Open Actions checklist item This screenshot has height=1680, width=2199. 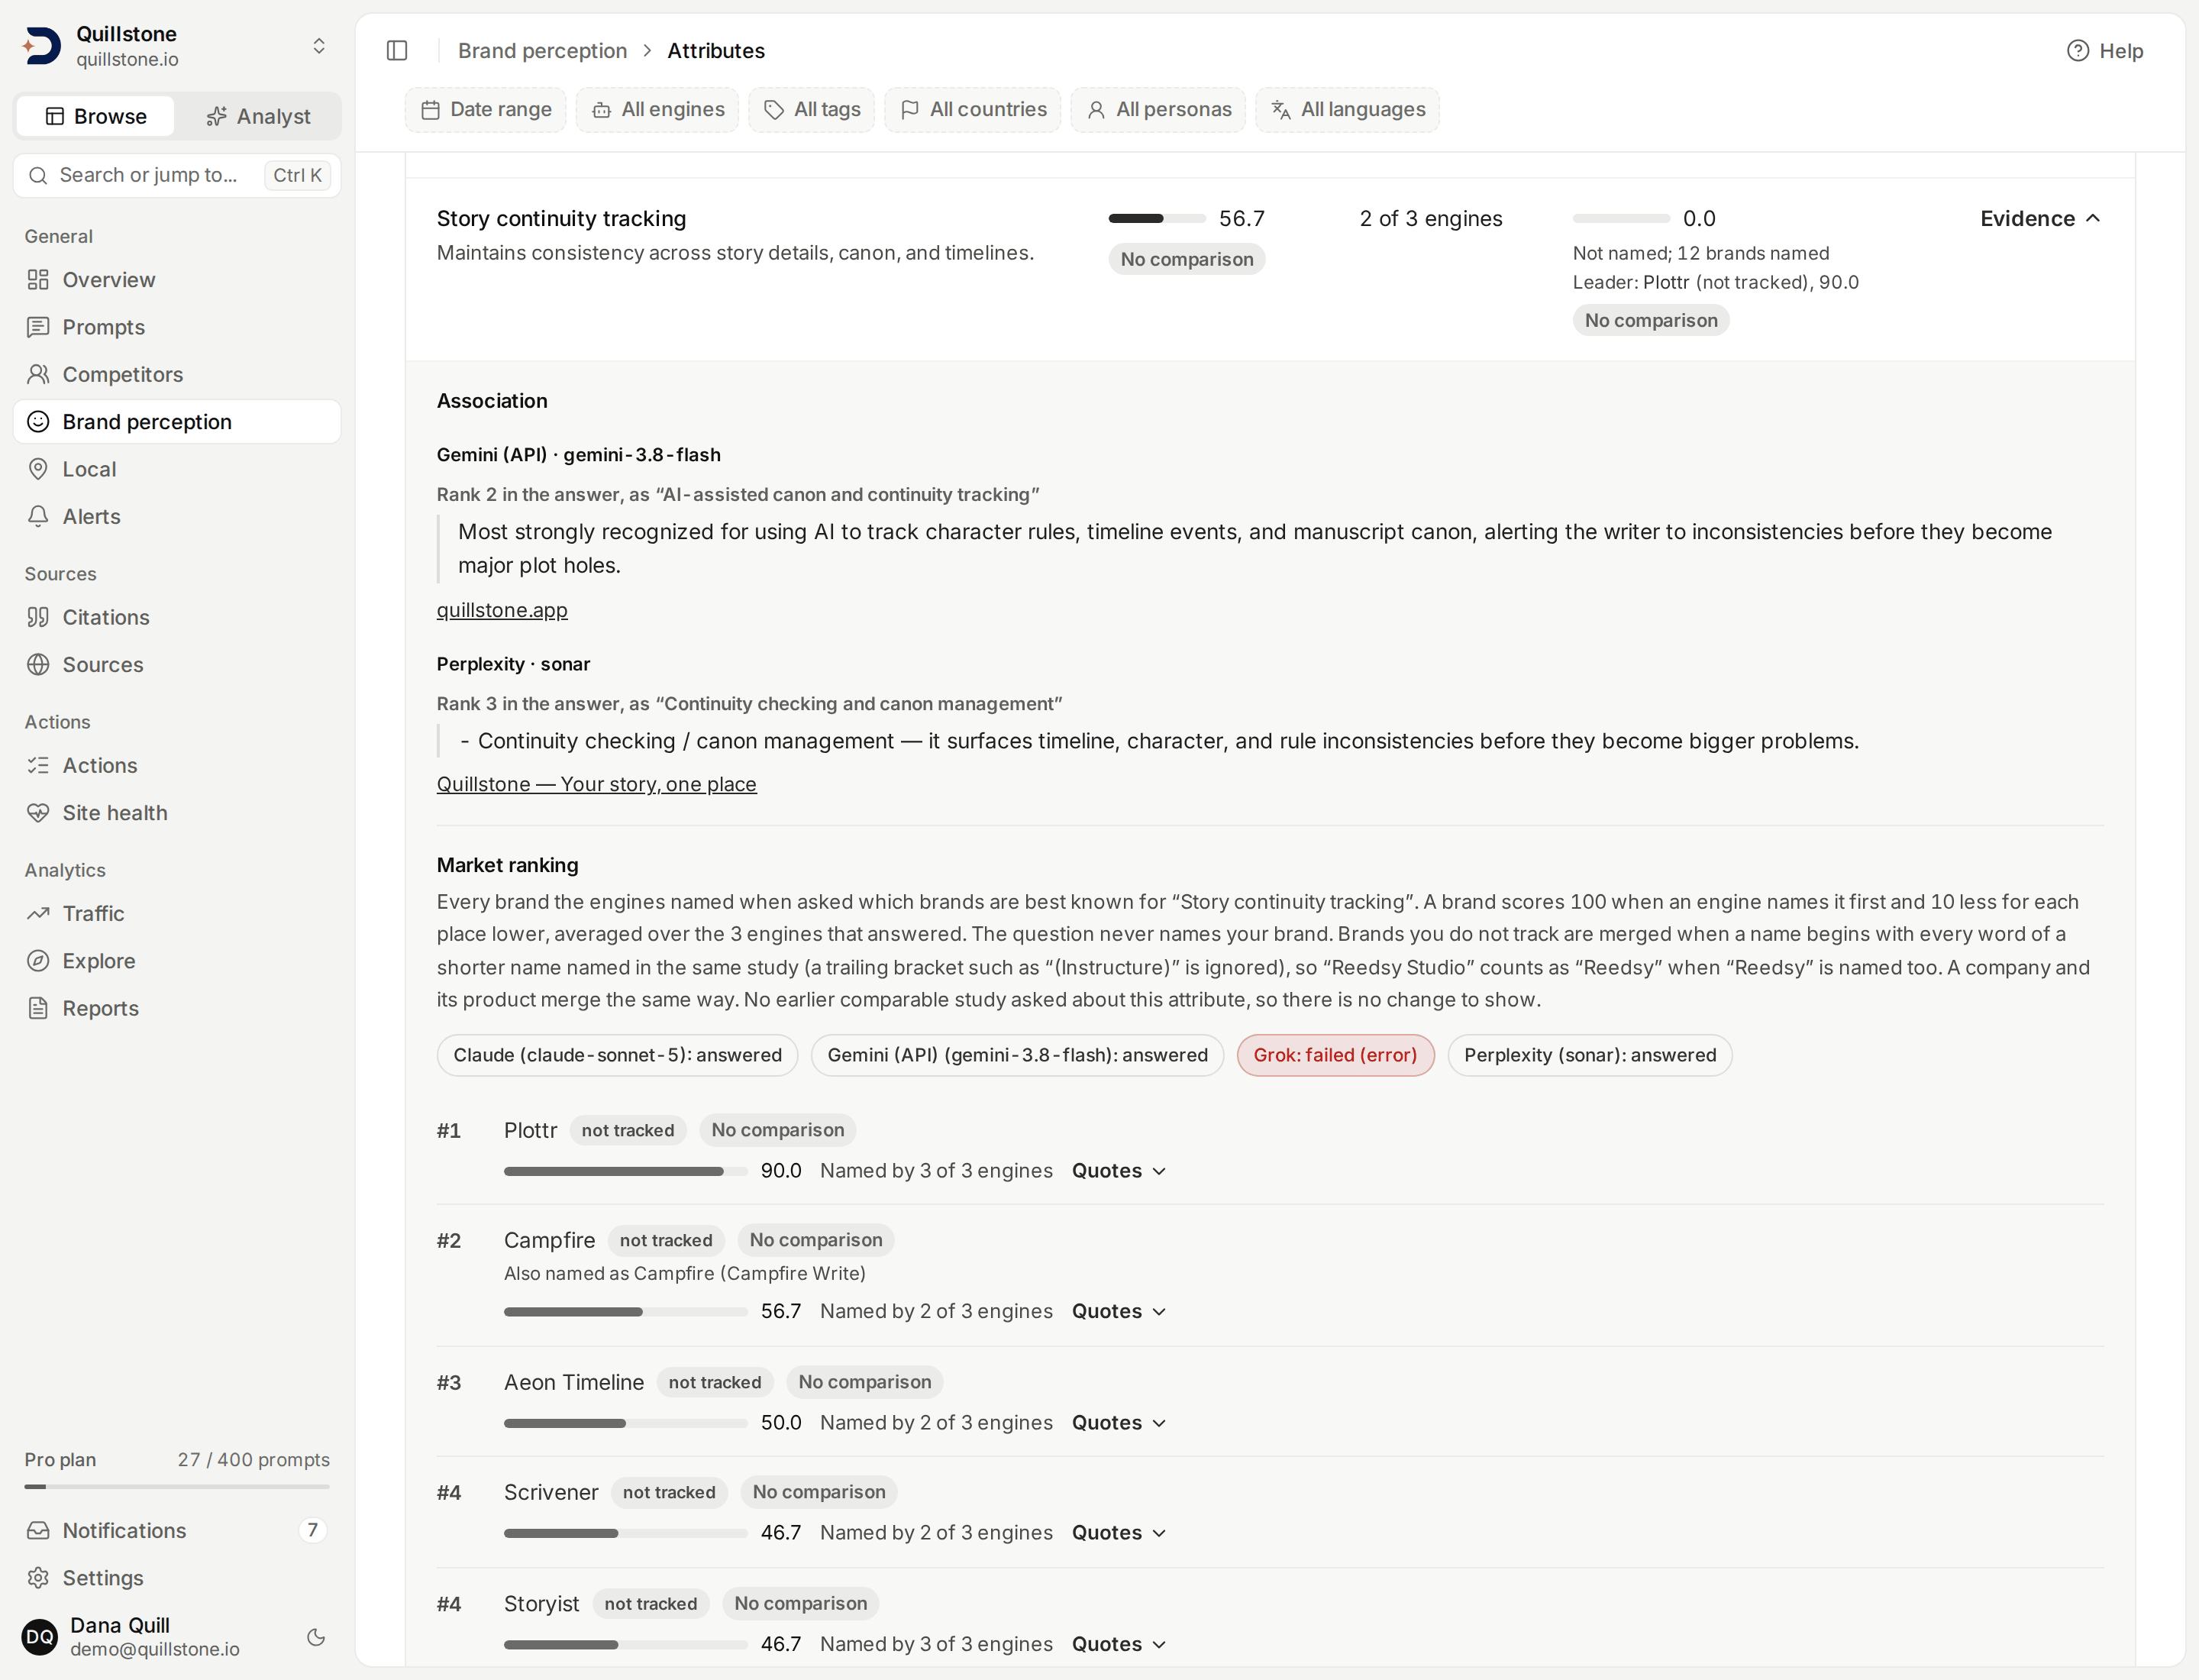click(x=177, y=765)
